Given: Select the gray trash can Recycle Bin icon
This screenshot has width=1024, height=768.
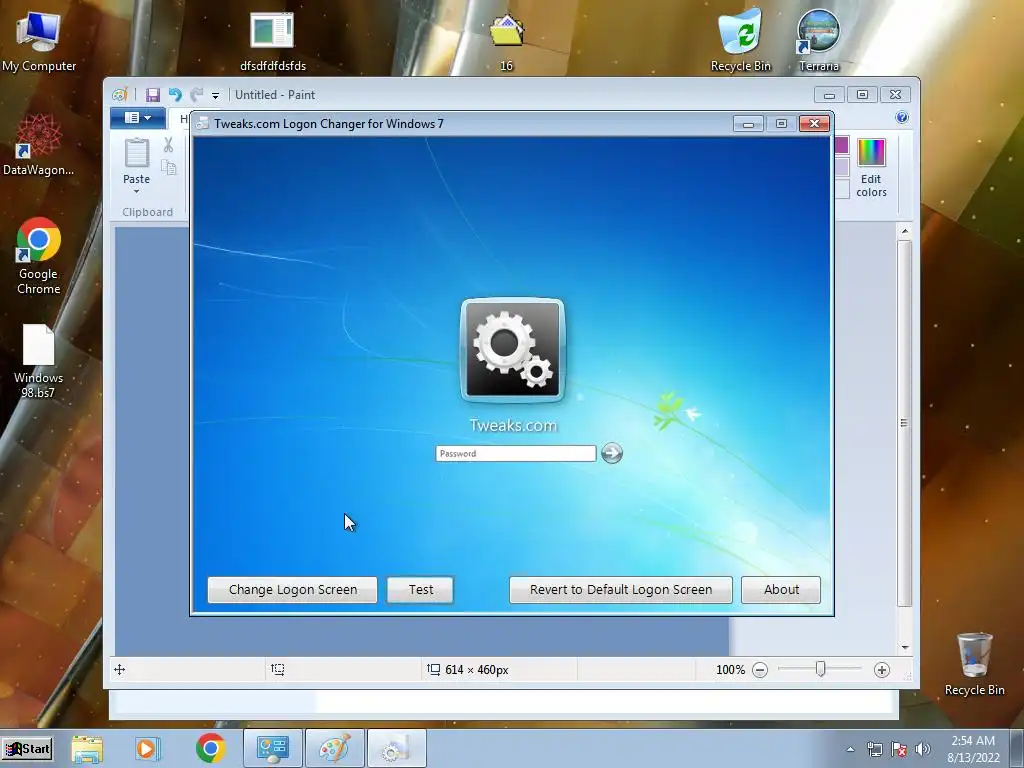Looking at the screenshot, I should click(x=974, y=664).
